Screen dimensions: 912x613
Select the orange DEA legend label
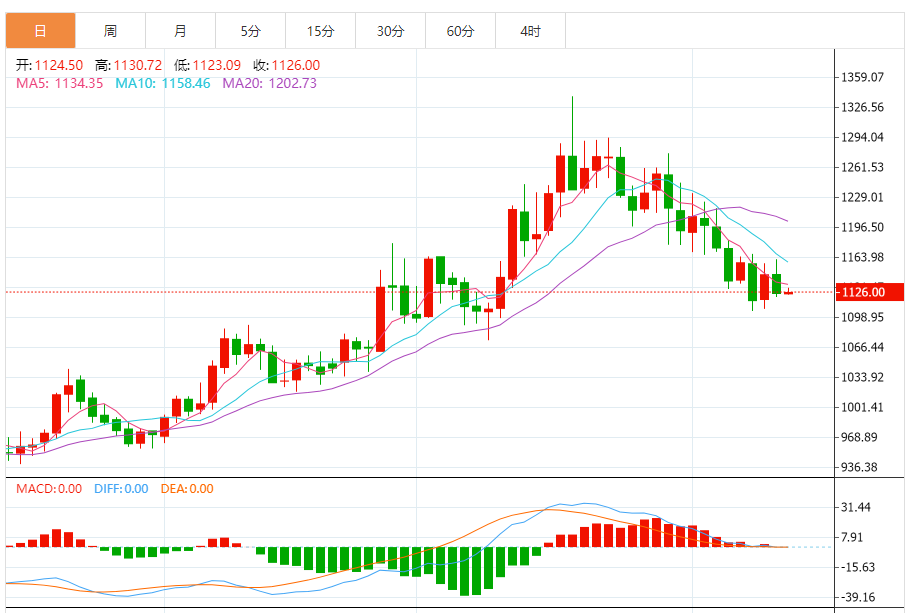[x=187, y=489]
